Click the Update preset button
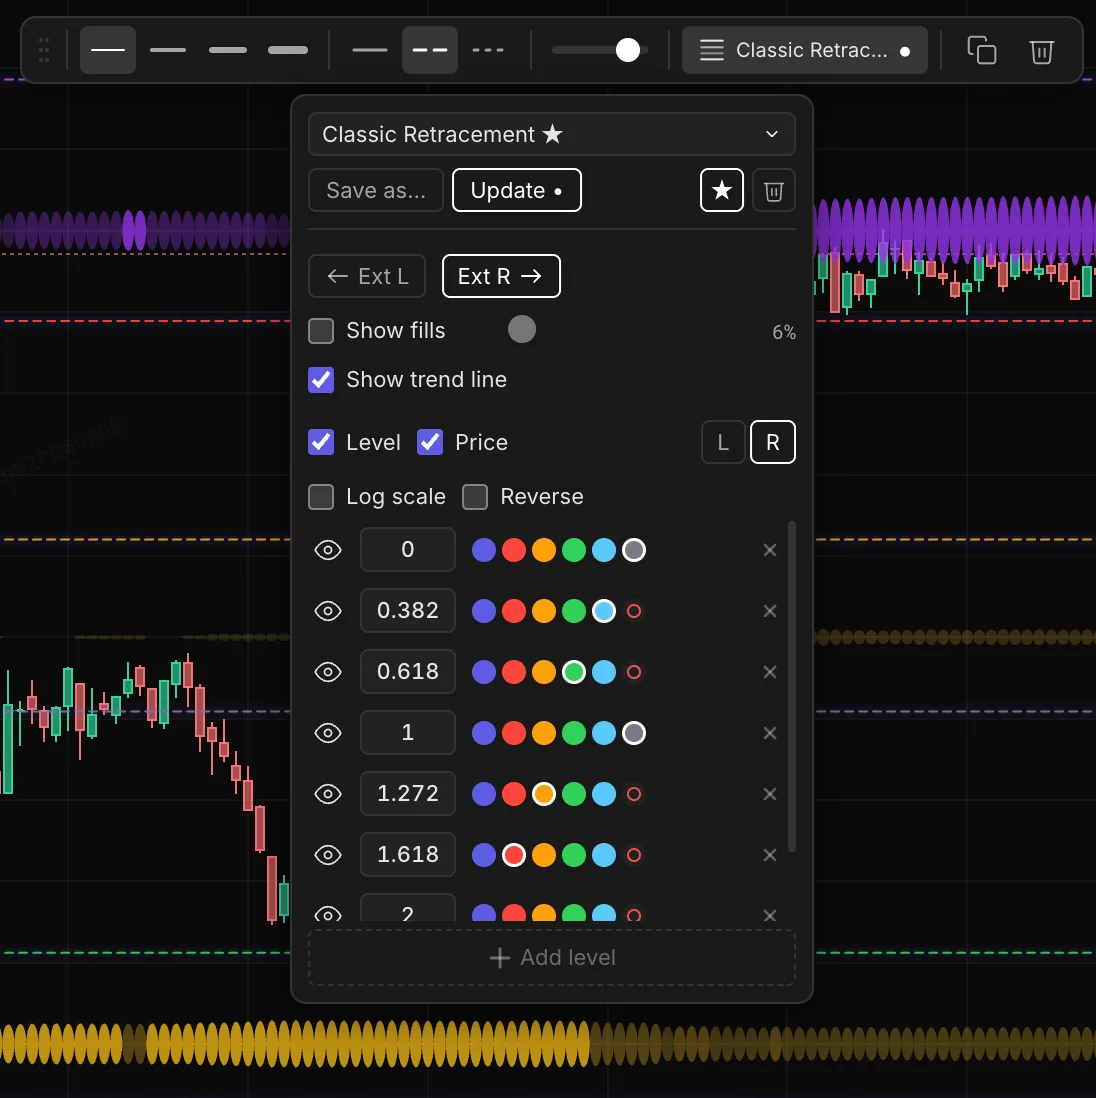Image resolution: width=1096 pixels, height=1098 pixels. point(517,190)
